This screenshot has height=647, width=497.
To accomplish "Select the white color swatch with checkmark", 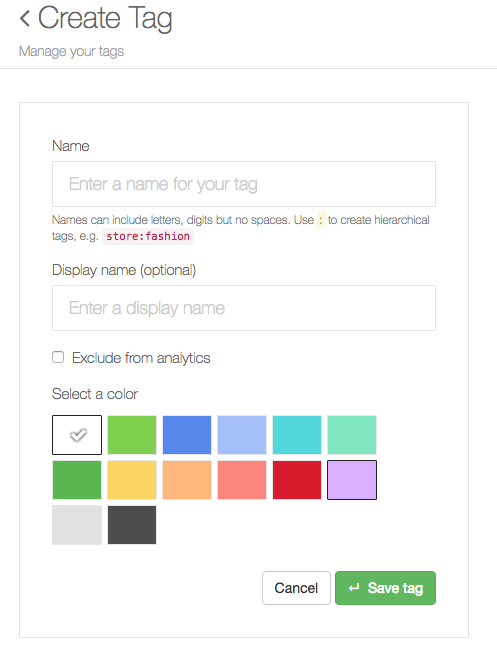I will coord(77,435).
